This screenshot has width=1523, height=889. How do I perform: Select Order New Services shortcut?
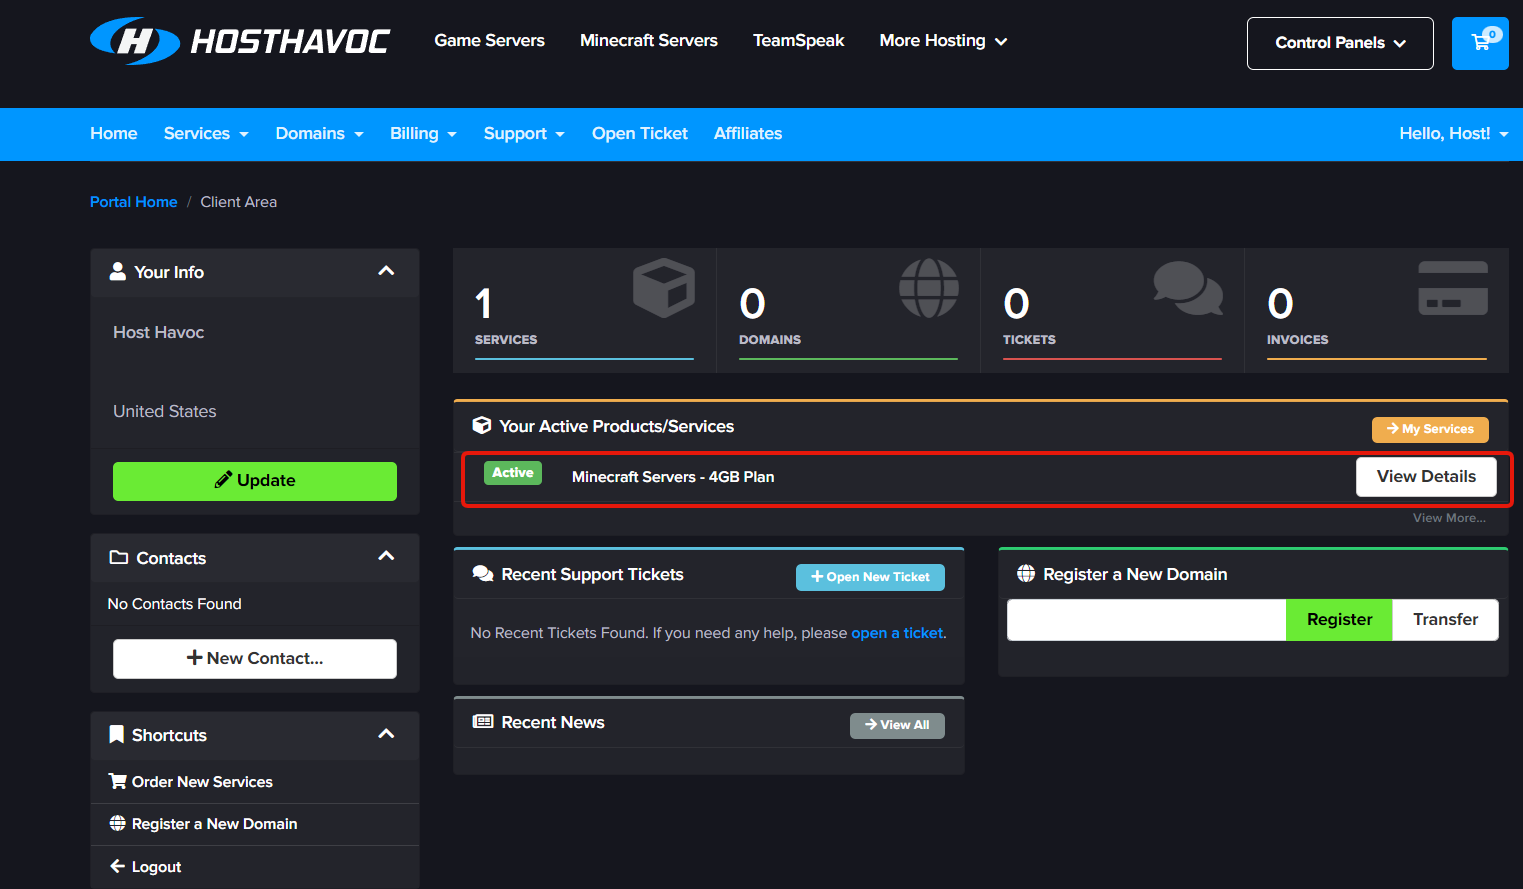[255, 782]
